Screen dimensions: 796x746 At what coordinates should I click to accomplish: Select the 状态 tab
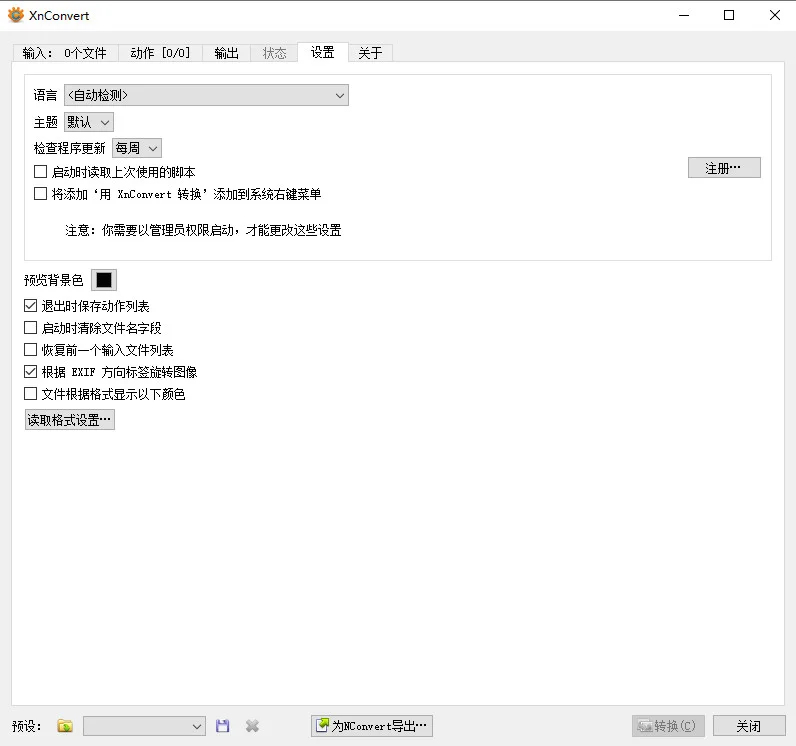[x=274, y=53]
